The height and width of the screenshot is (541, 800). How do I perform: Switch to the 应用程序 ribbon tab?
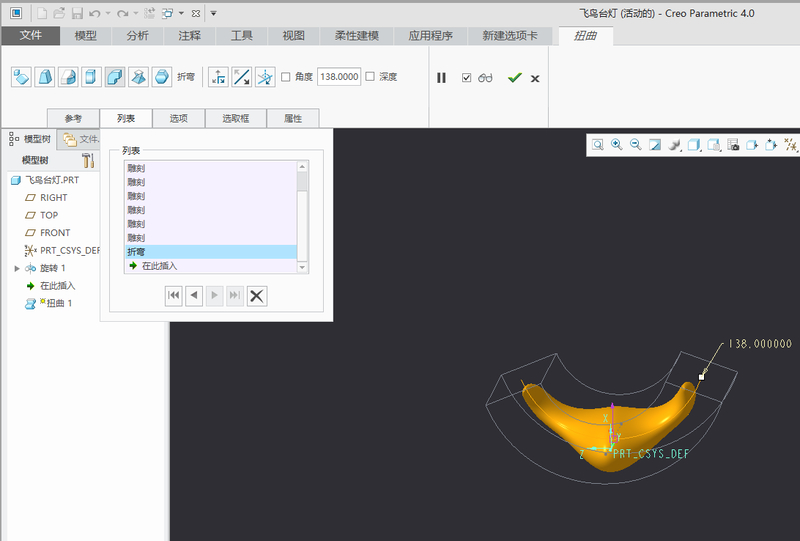431,36
